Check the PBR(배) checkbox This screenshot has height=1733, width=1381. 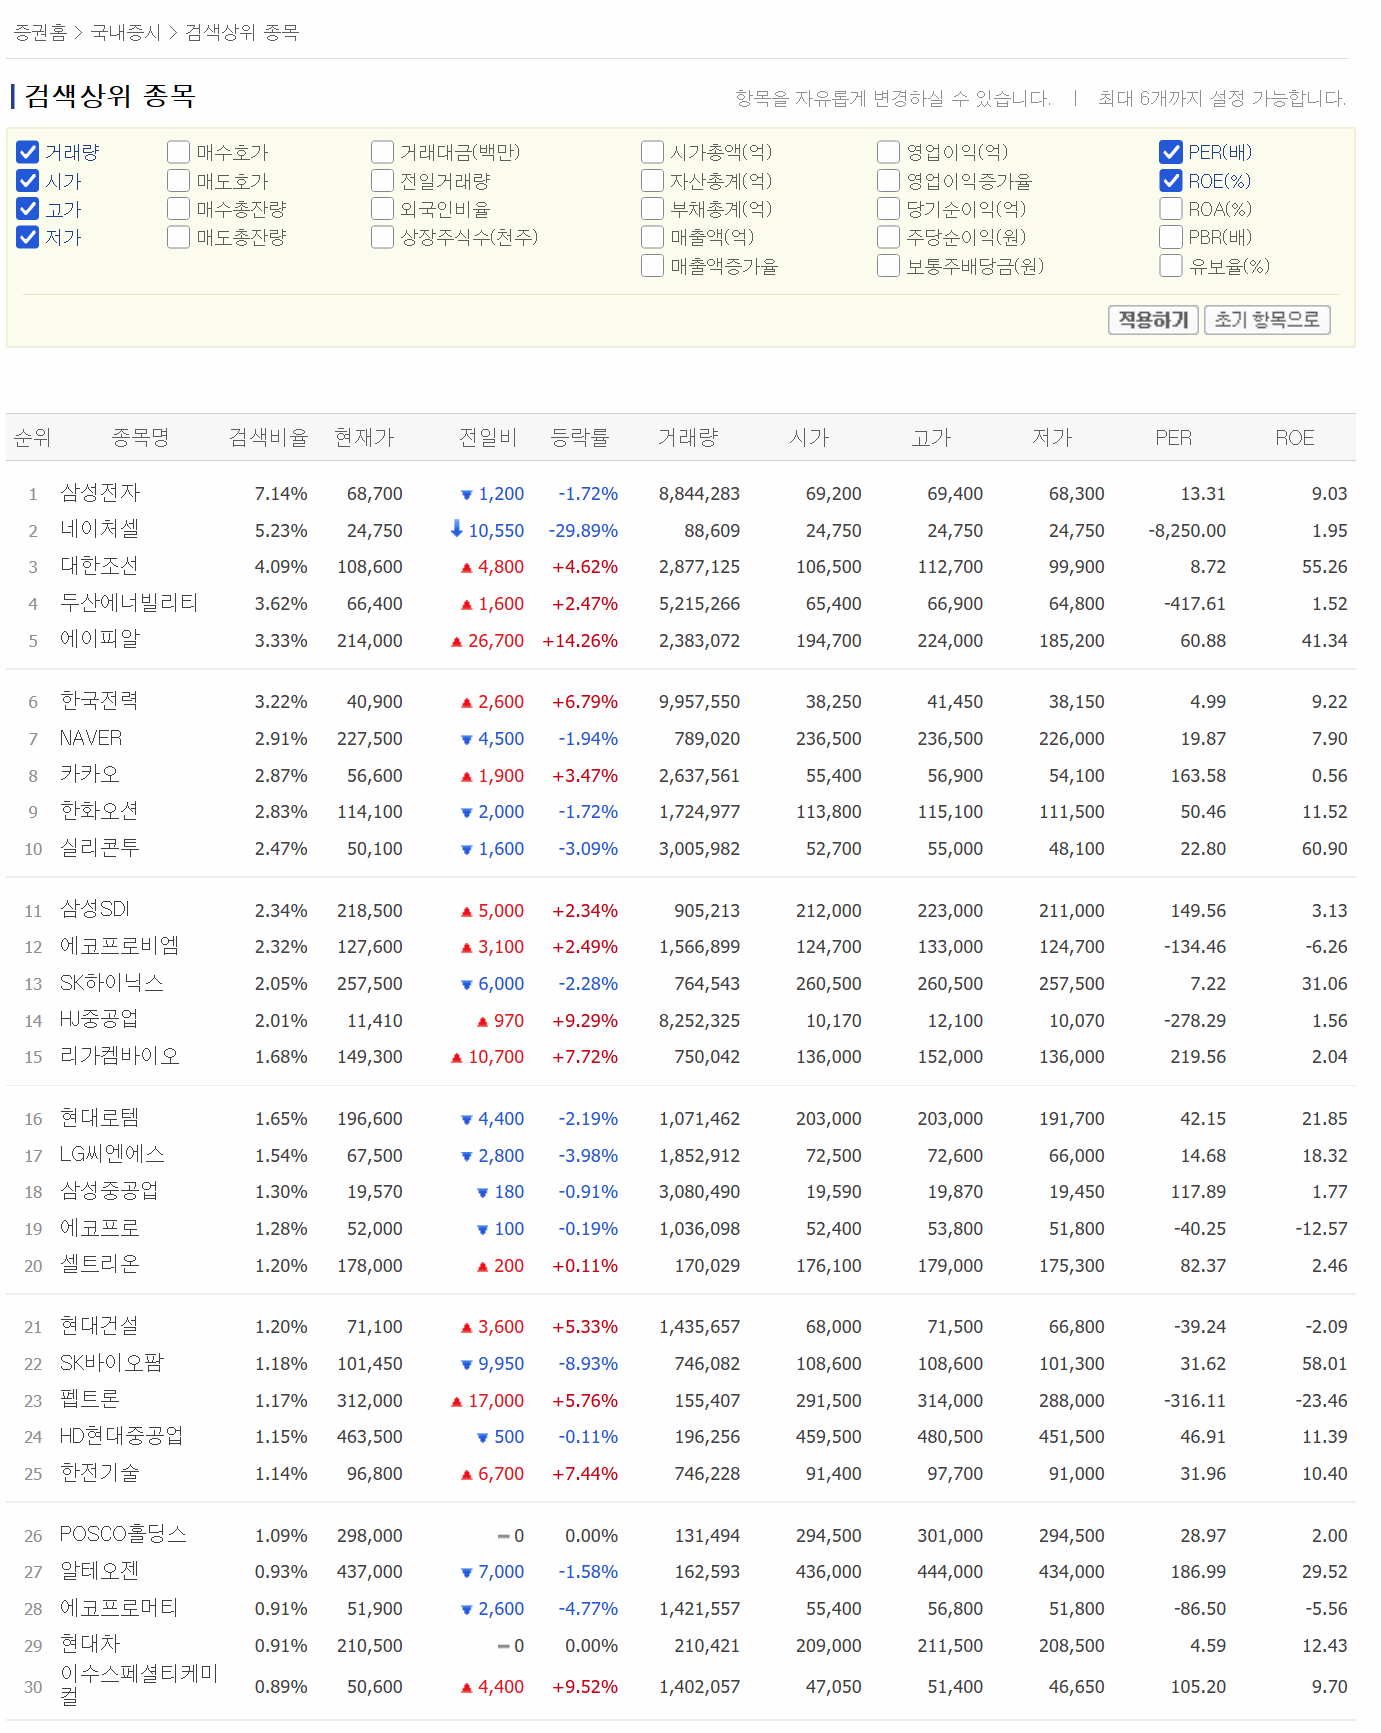coord(1171,237)
